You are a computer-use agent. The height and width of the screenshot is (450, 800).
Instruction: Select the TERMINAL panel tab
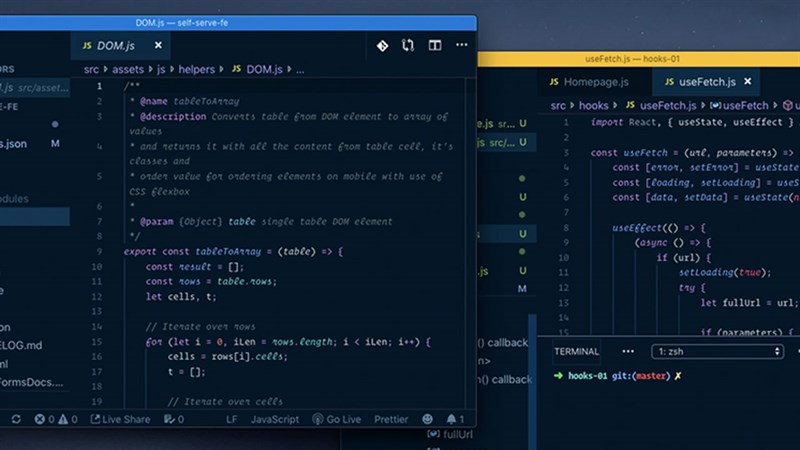(576, 351)
